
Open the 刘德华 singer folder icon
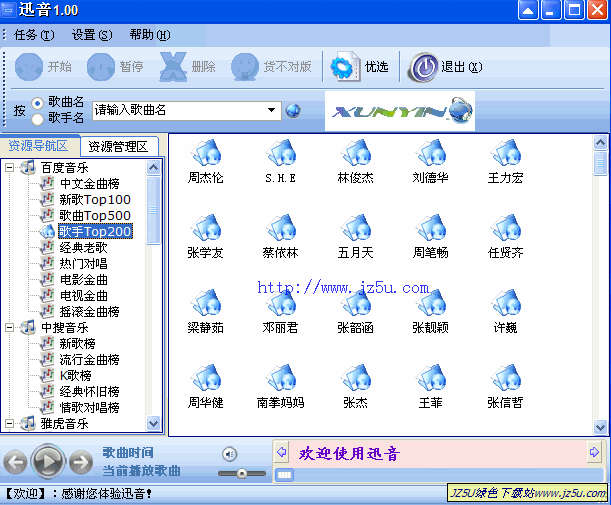click(431, 153)
